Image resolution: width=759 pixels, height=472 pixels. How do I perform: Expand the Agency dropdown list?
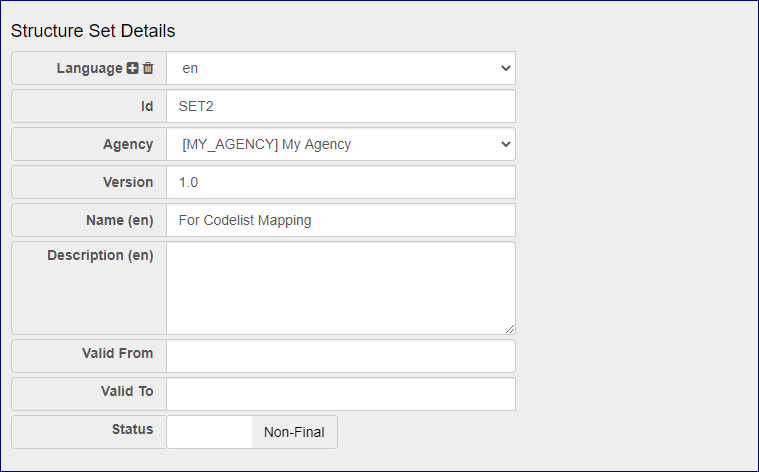coord(341,144)
